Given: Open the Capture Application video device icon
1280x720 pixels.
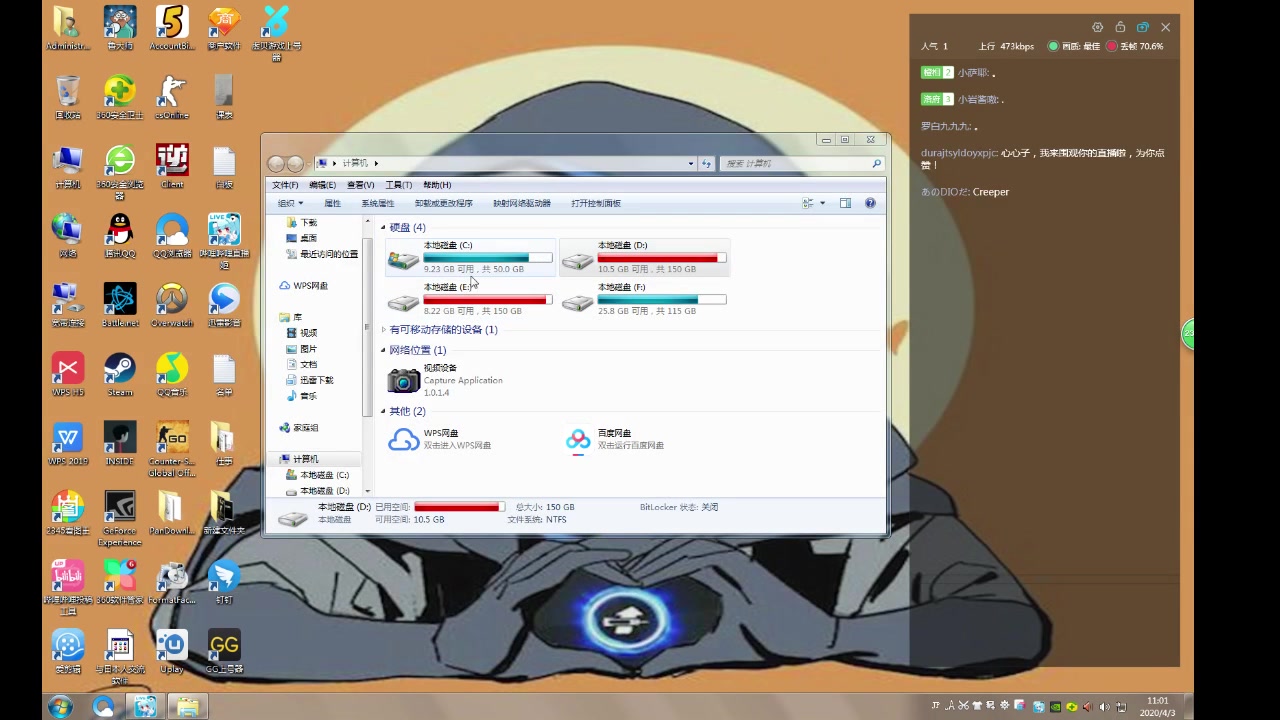Looking at the screenshot, I should 403,380.
